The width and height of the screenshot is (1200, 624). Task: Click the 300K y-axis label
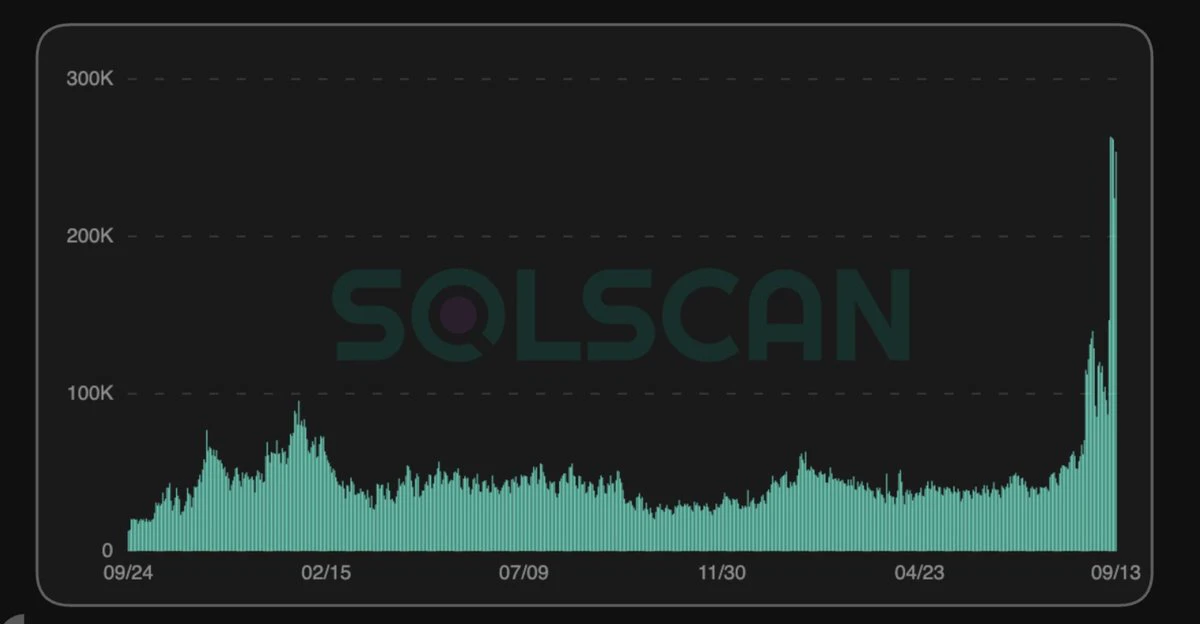pos(89,79)
